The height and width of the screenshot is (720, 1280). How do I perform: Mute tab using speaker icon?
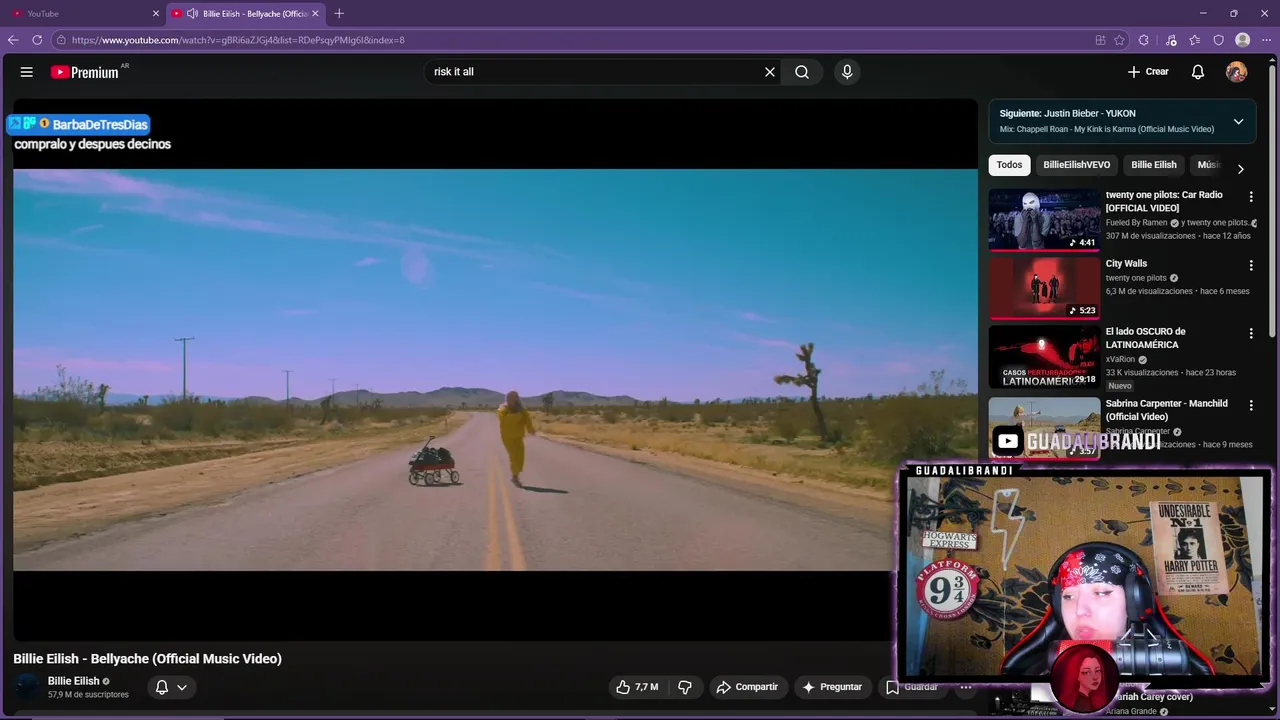(192, 13)
